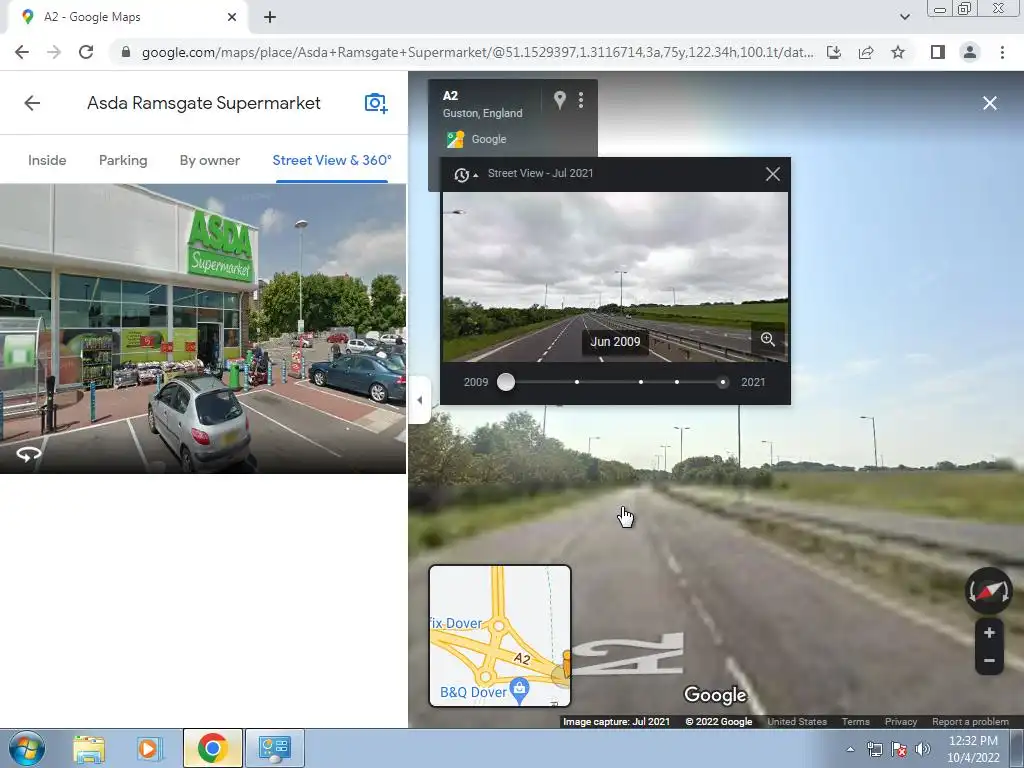The width and height of the screenshot is (1024, 768).
Task: Open the tab search dropdown arrow
Action: [x=904, y=17]
